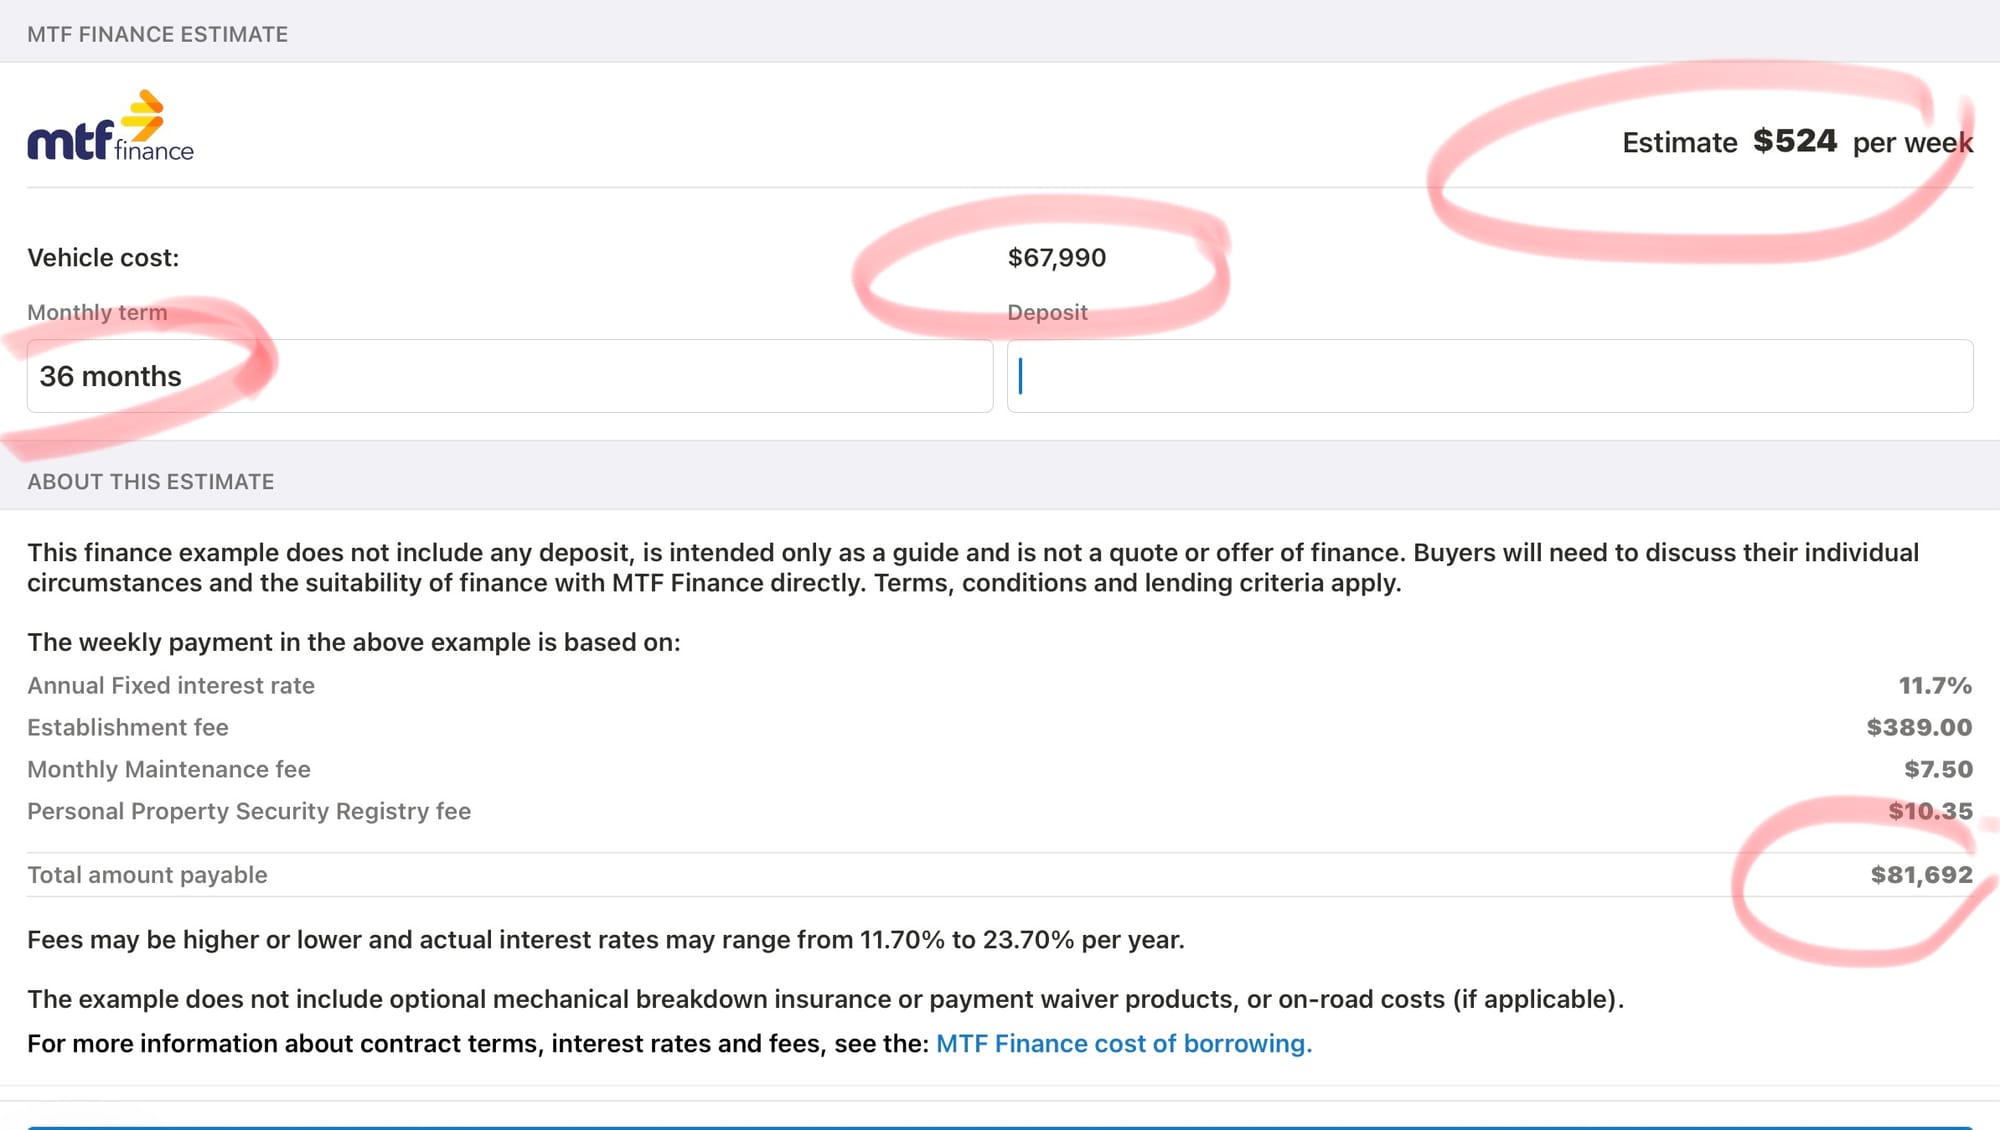The image size is (2000, 1130).
Task: Click the Total amount payable label
Action: point(147,876)
